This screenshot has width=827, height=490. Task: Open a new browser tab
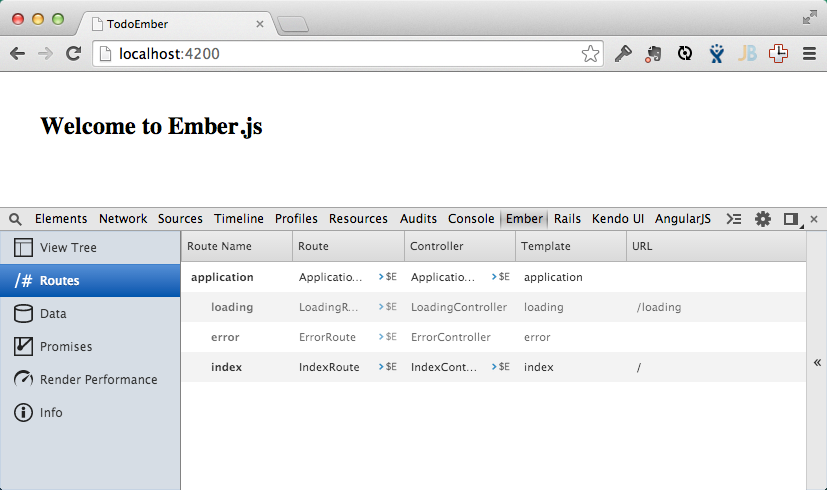click(293, 24)
